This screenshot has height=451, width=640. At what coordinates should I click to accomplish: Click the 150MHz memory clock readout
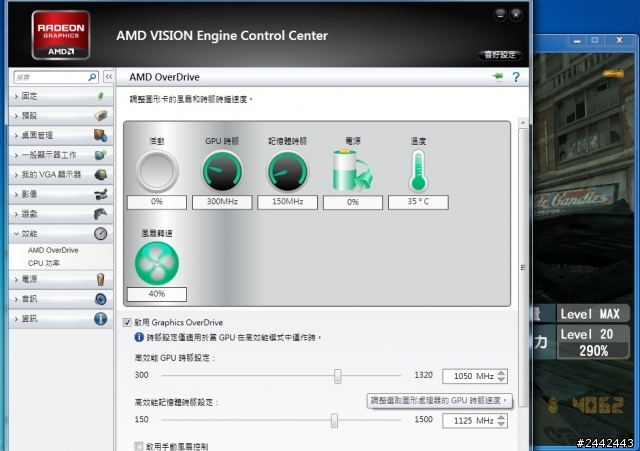(287, 202)
